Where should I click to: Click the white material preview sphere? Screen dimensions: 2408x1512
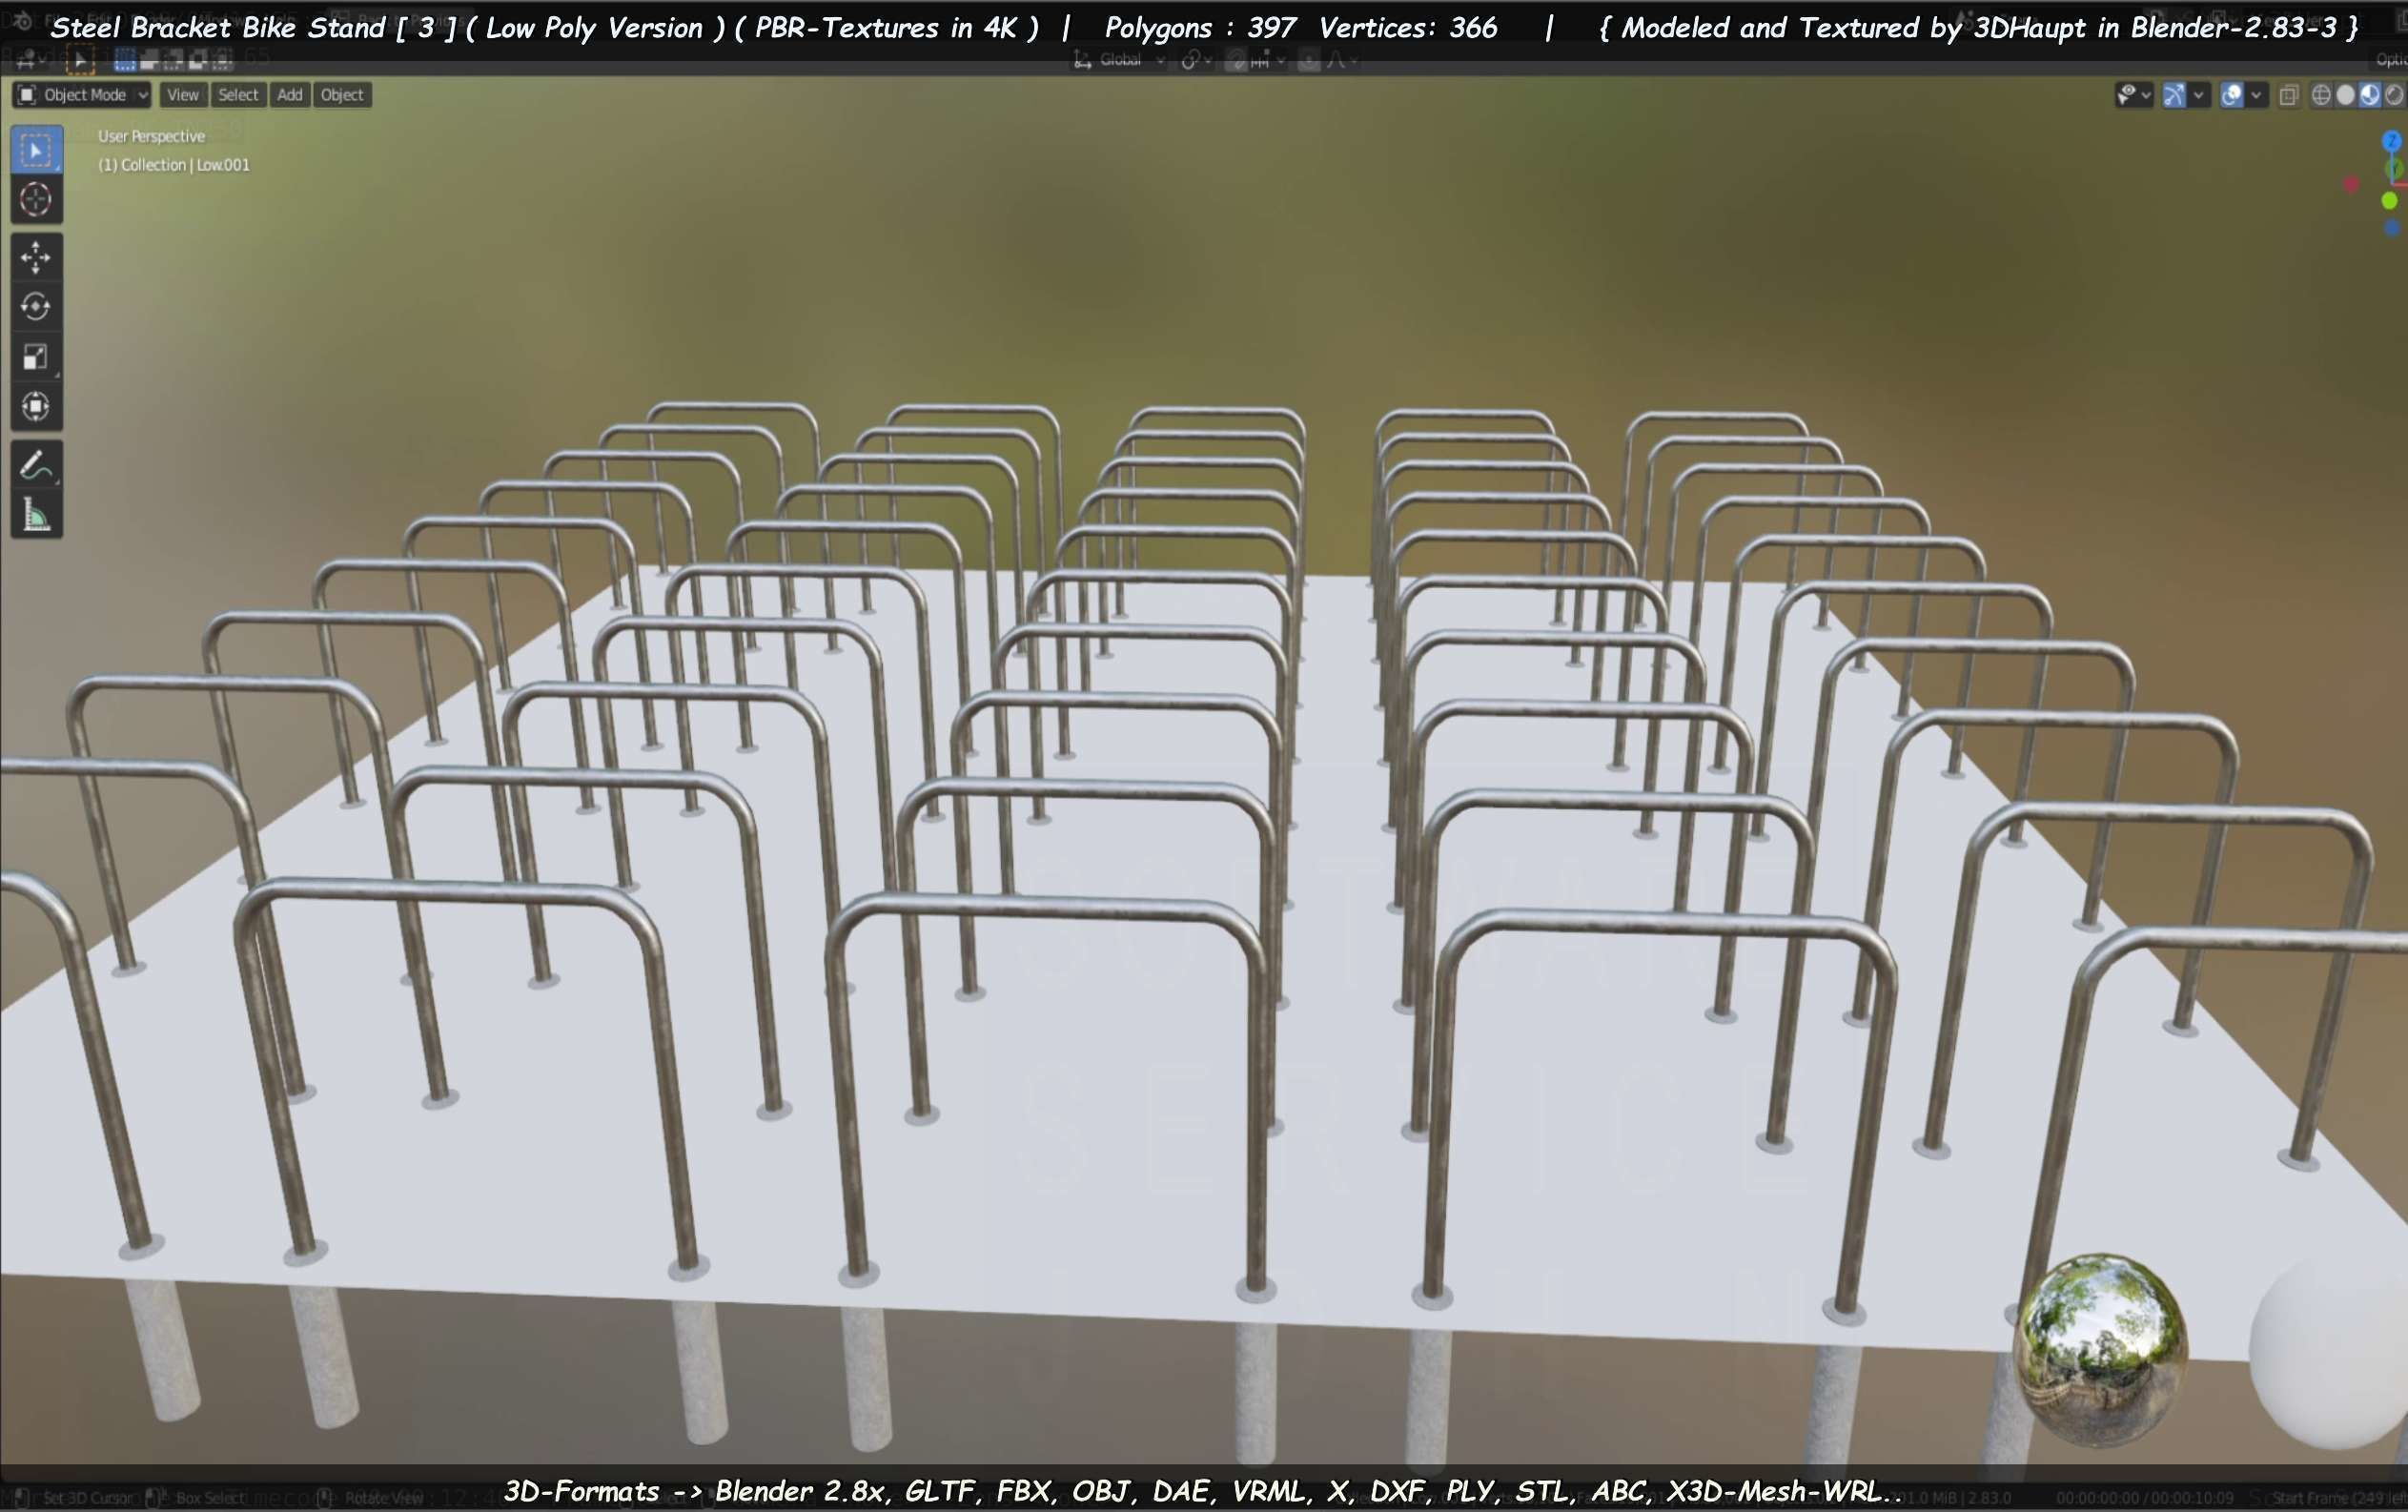pyautogui.click(x=2329, y=1352)
